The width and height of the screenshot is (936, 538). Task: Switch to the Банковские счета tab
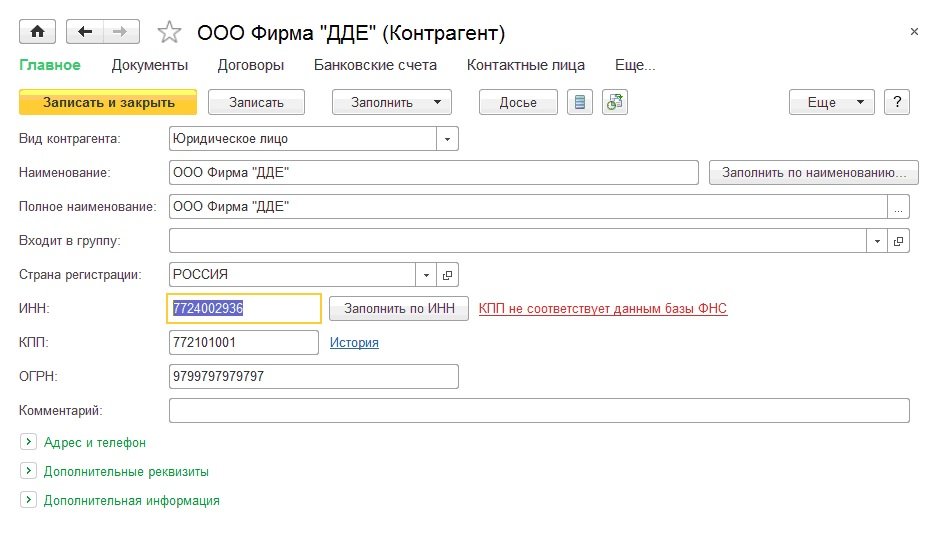[x=375, y=65]
